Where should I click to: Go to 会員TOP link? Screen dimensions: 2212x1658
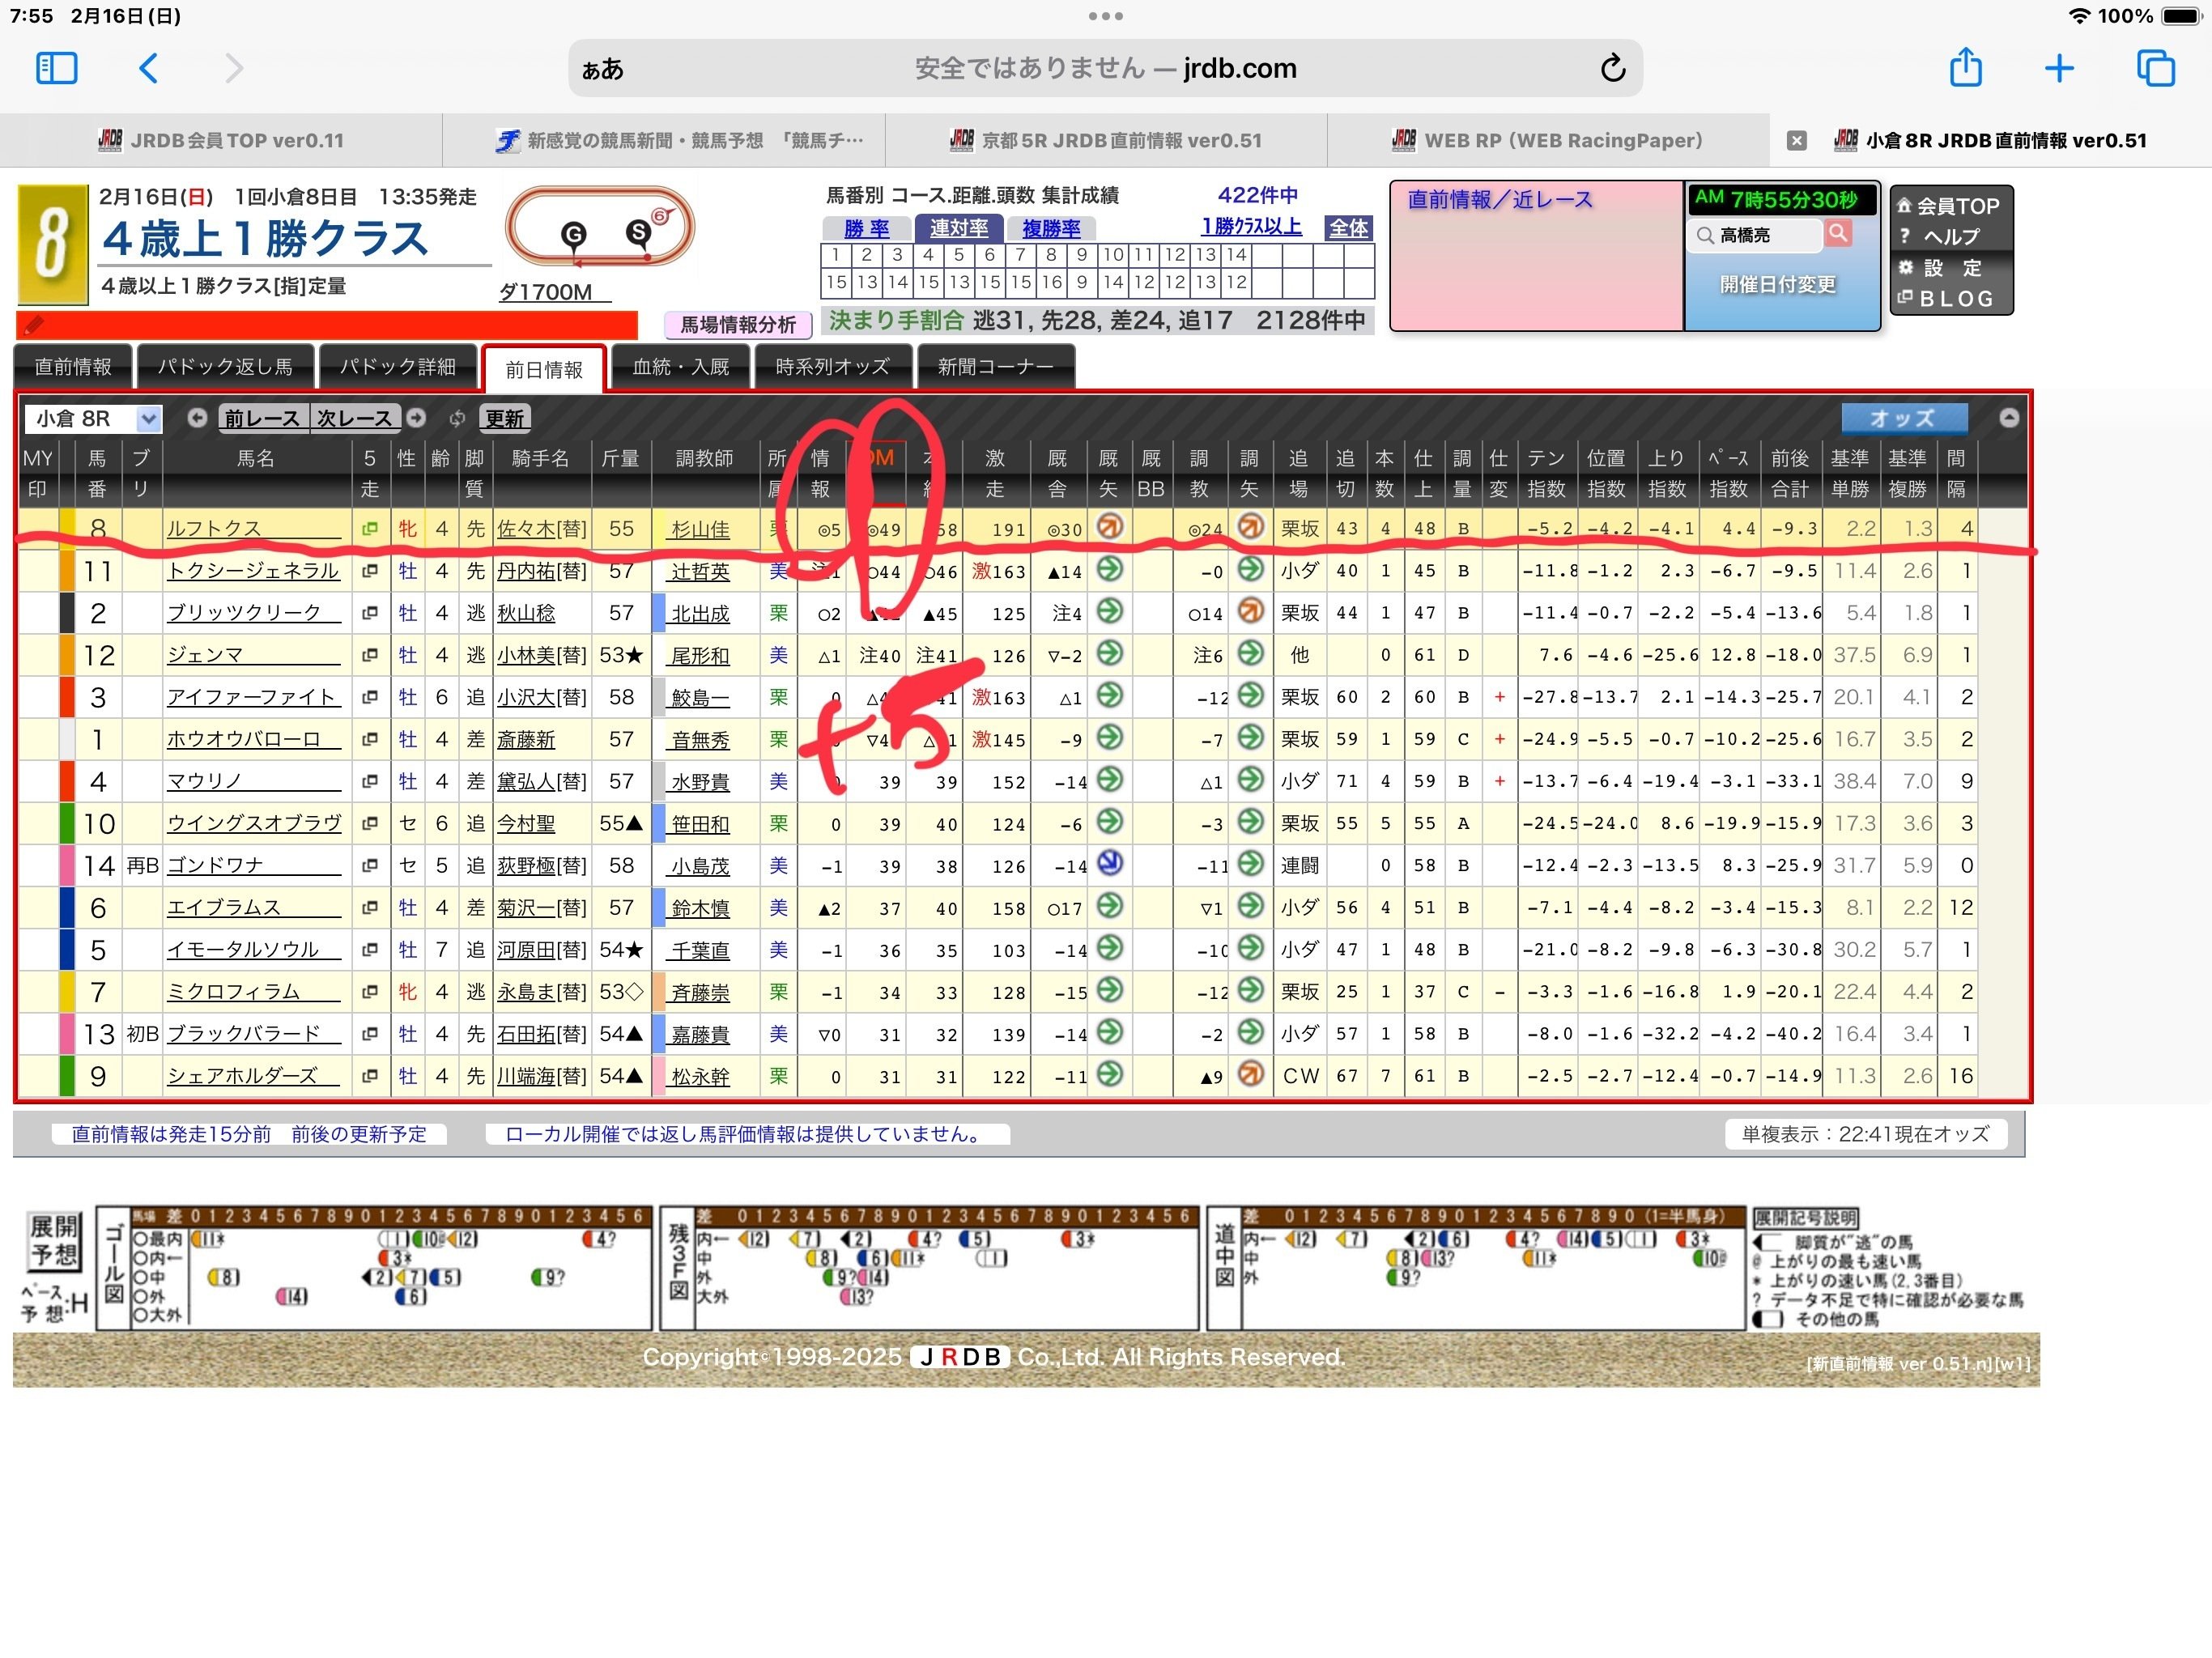pos(1949,206)
